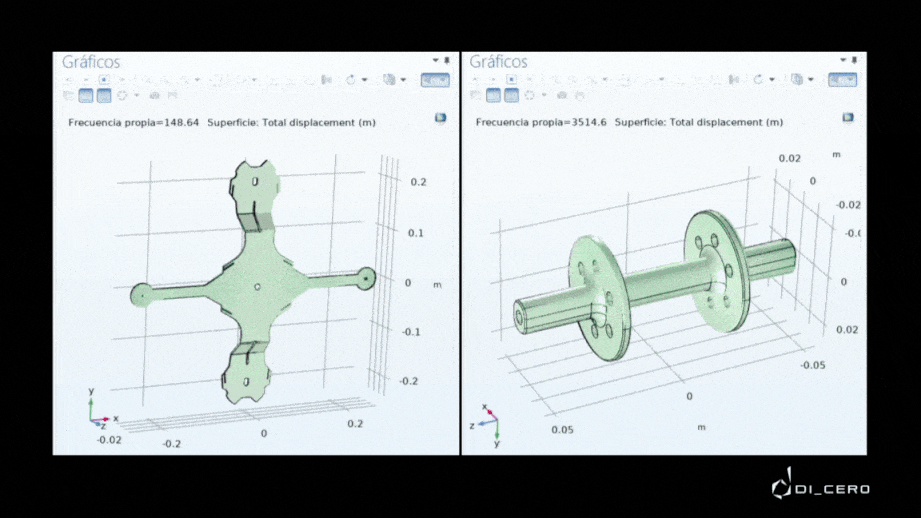Click legend icon beside left plot title
The image size is (921, 518).
[x=440, y=118]
